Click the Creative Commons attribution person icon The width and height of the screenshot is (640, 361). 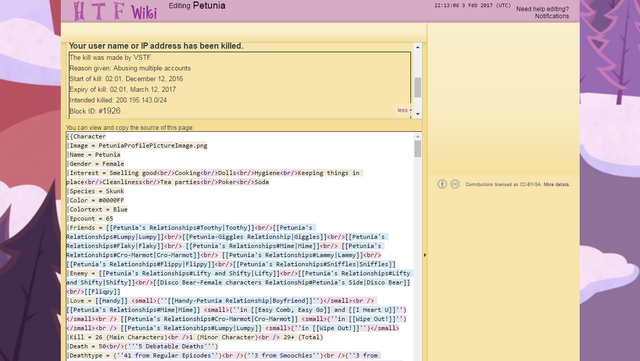pyautogui.click(x=442, y=184)
